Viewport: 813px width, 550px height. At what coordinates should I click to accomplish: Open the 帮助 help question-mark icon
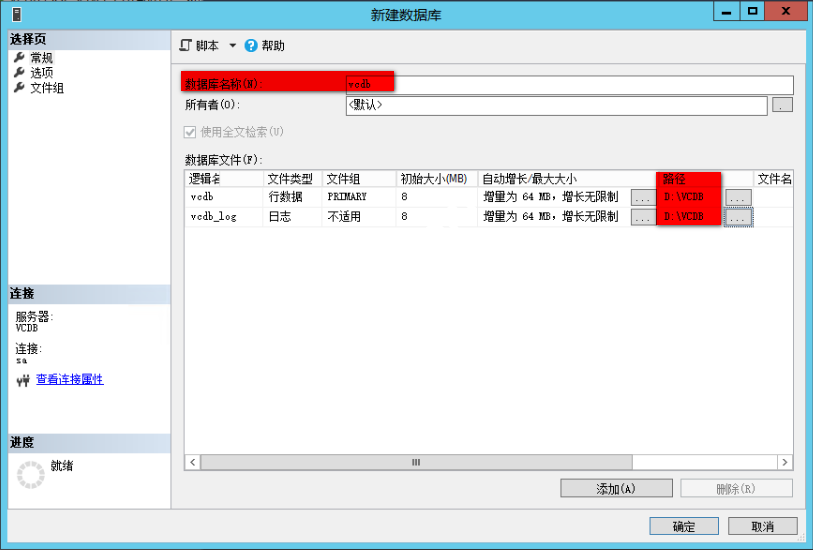point(251,46)
